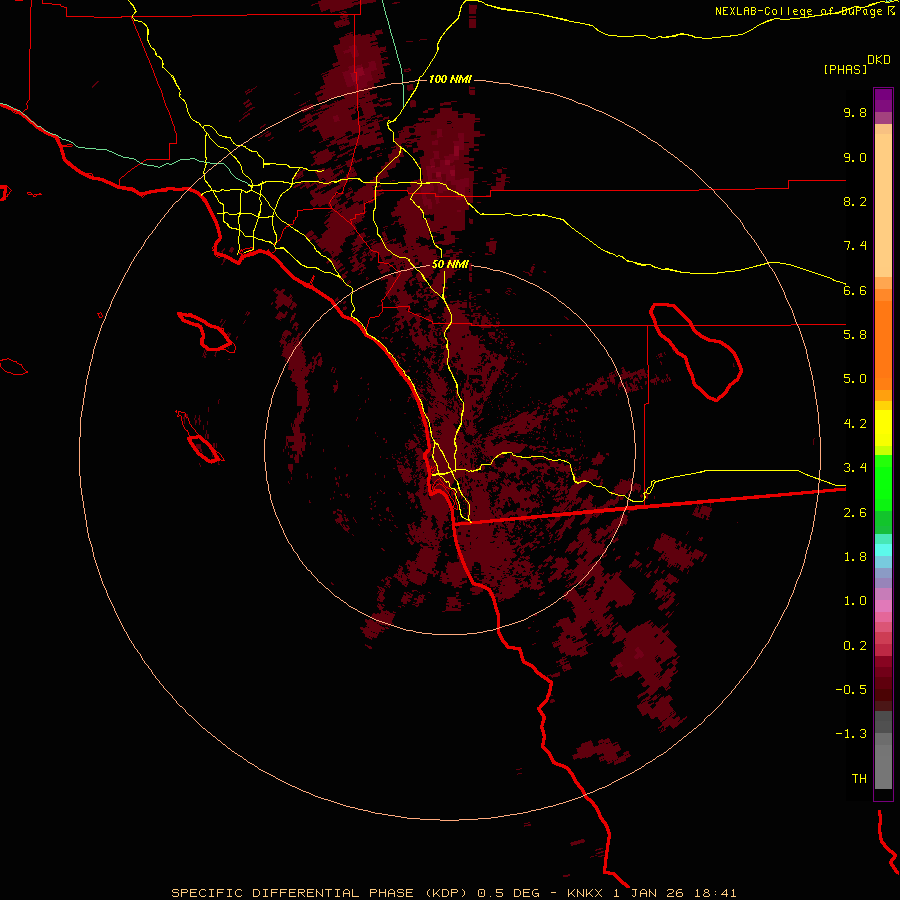Click the 5.0 legend value
This screenshot has width=900, height=900.
coord(855,379)
